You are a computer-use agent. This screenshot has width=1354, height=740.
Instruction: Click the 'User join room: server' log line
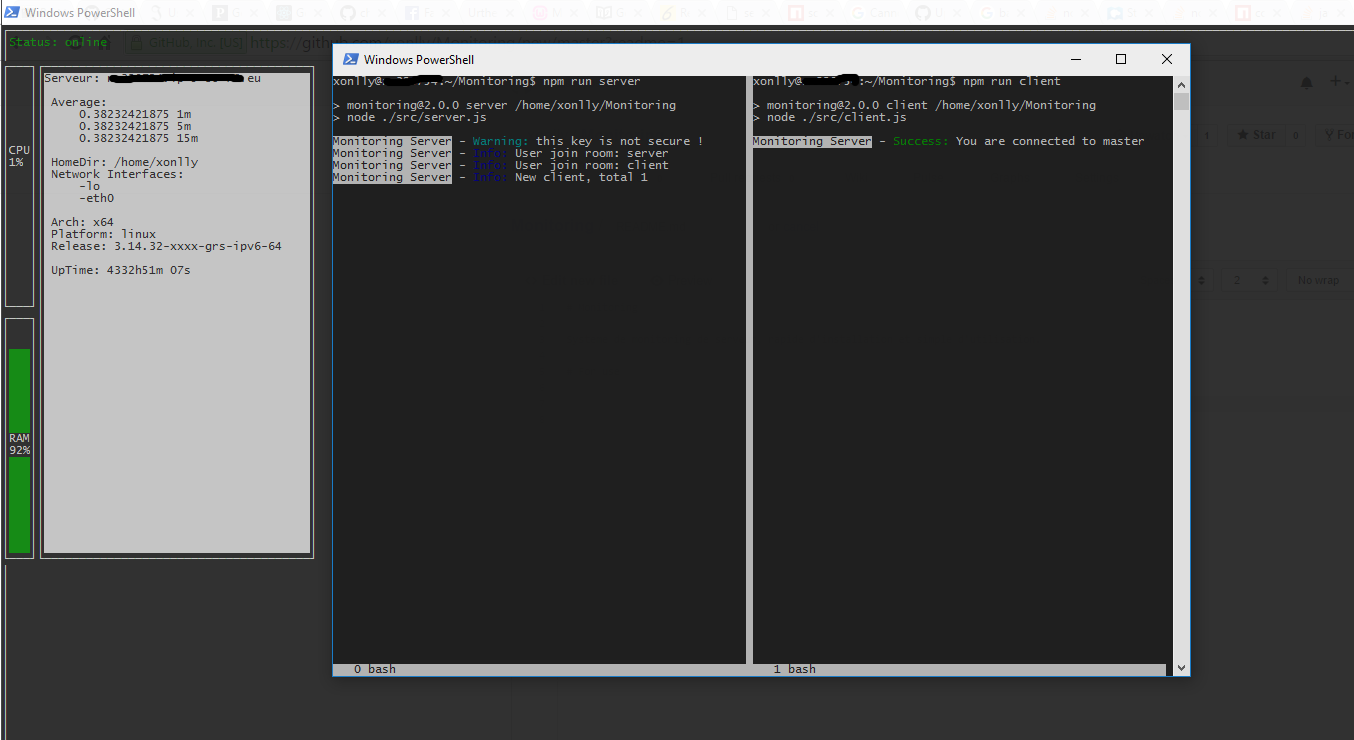tap(592, 153)
